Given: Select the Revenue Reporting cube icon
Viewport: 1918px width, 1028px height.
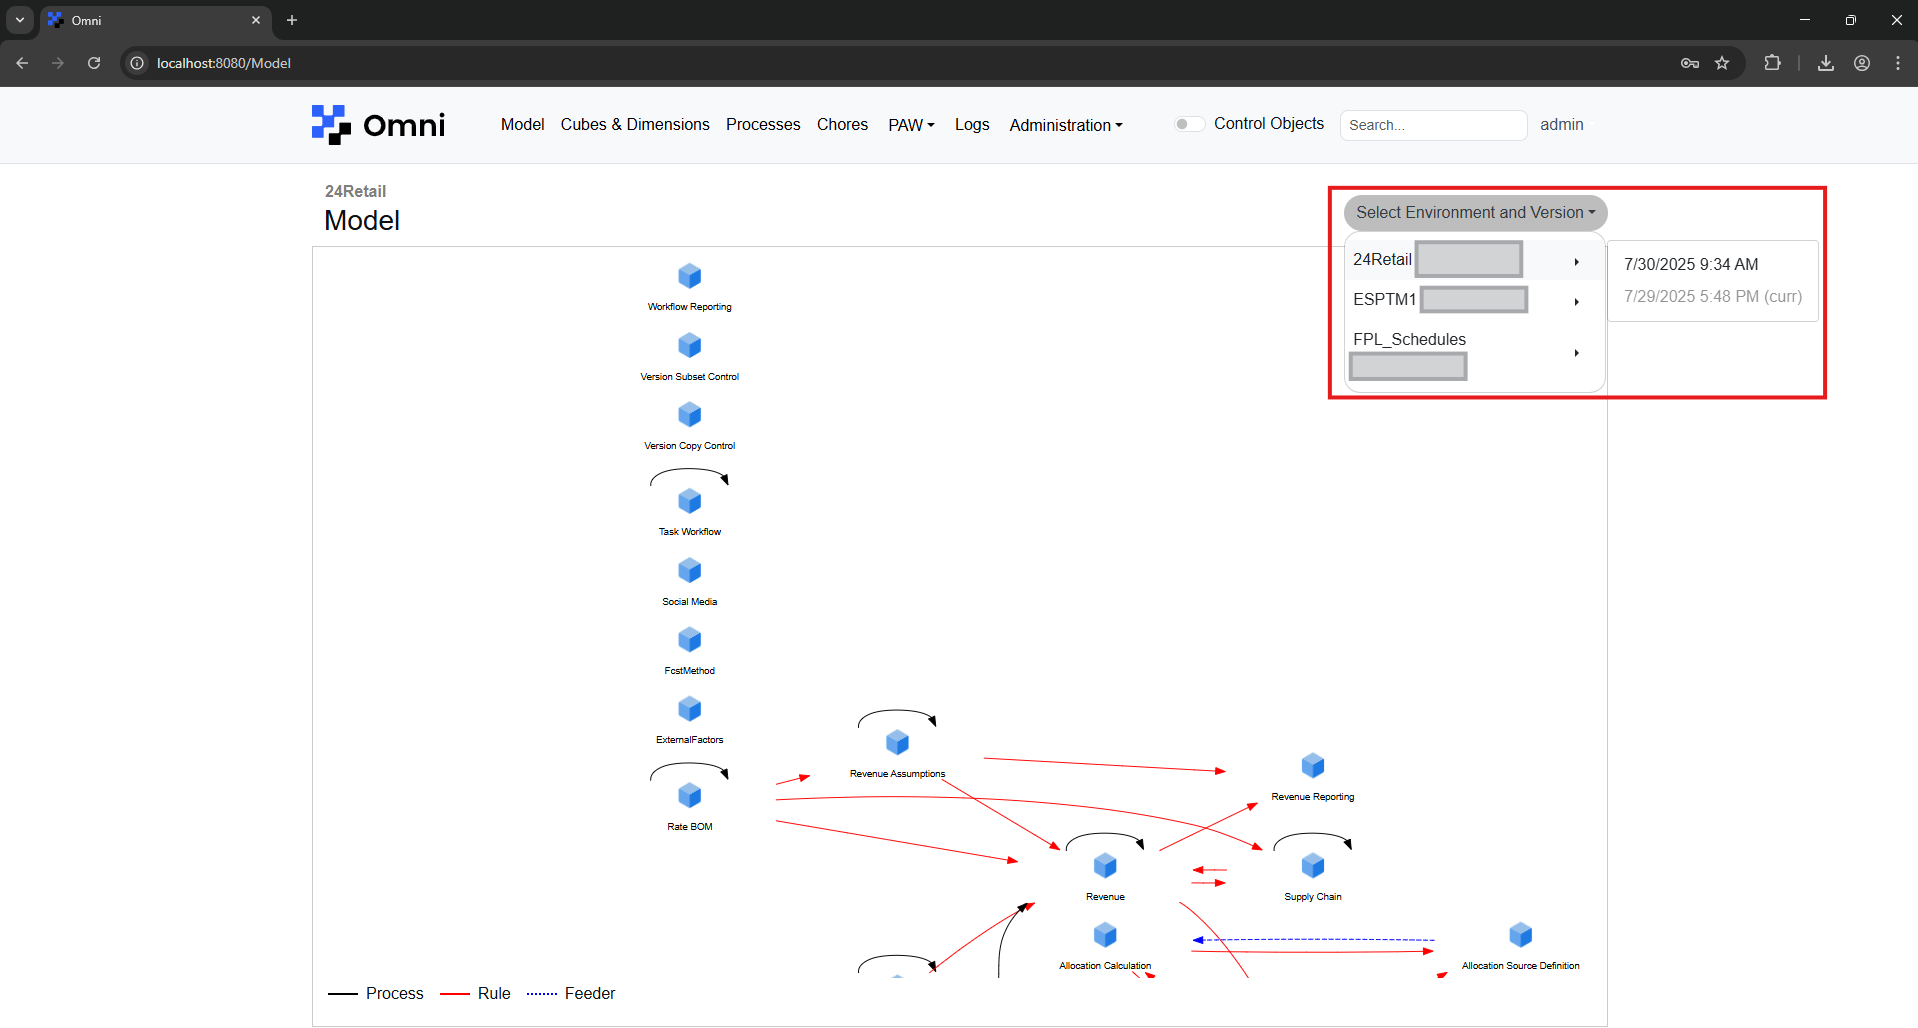Looking at the screenshot, I should pyautogui.click(x=1313, y=766).
